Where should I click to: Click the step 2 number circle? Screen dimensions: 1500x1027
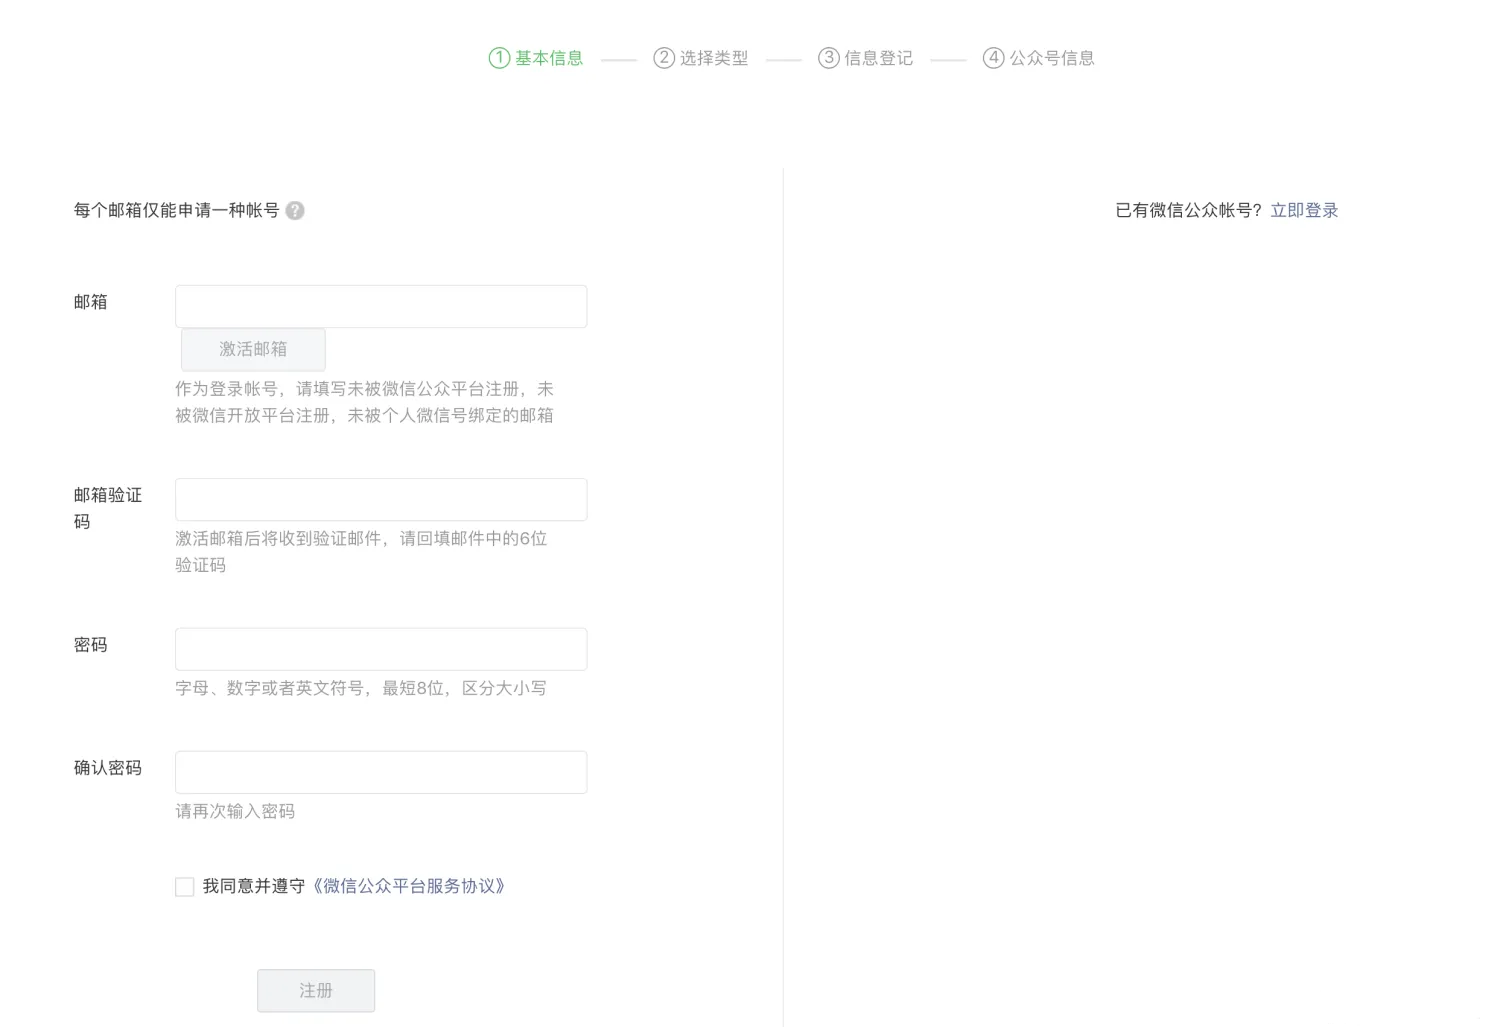click(x=664, y=58)
